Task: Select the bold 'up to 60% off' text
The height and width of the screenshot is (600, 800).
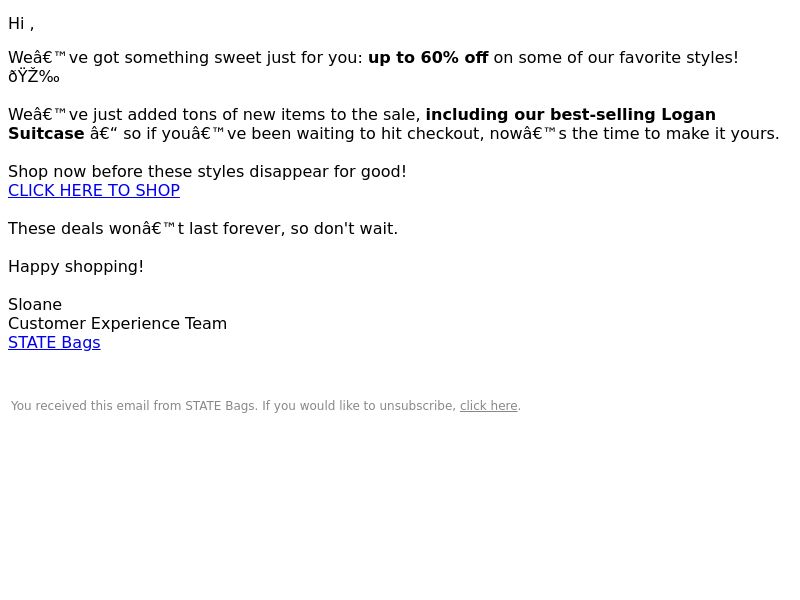Action: click(x=428, y=58)
